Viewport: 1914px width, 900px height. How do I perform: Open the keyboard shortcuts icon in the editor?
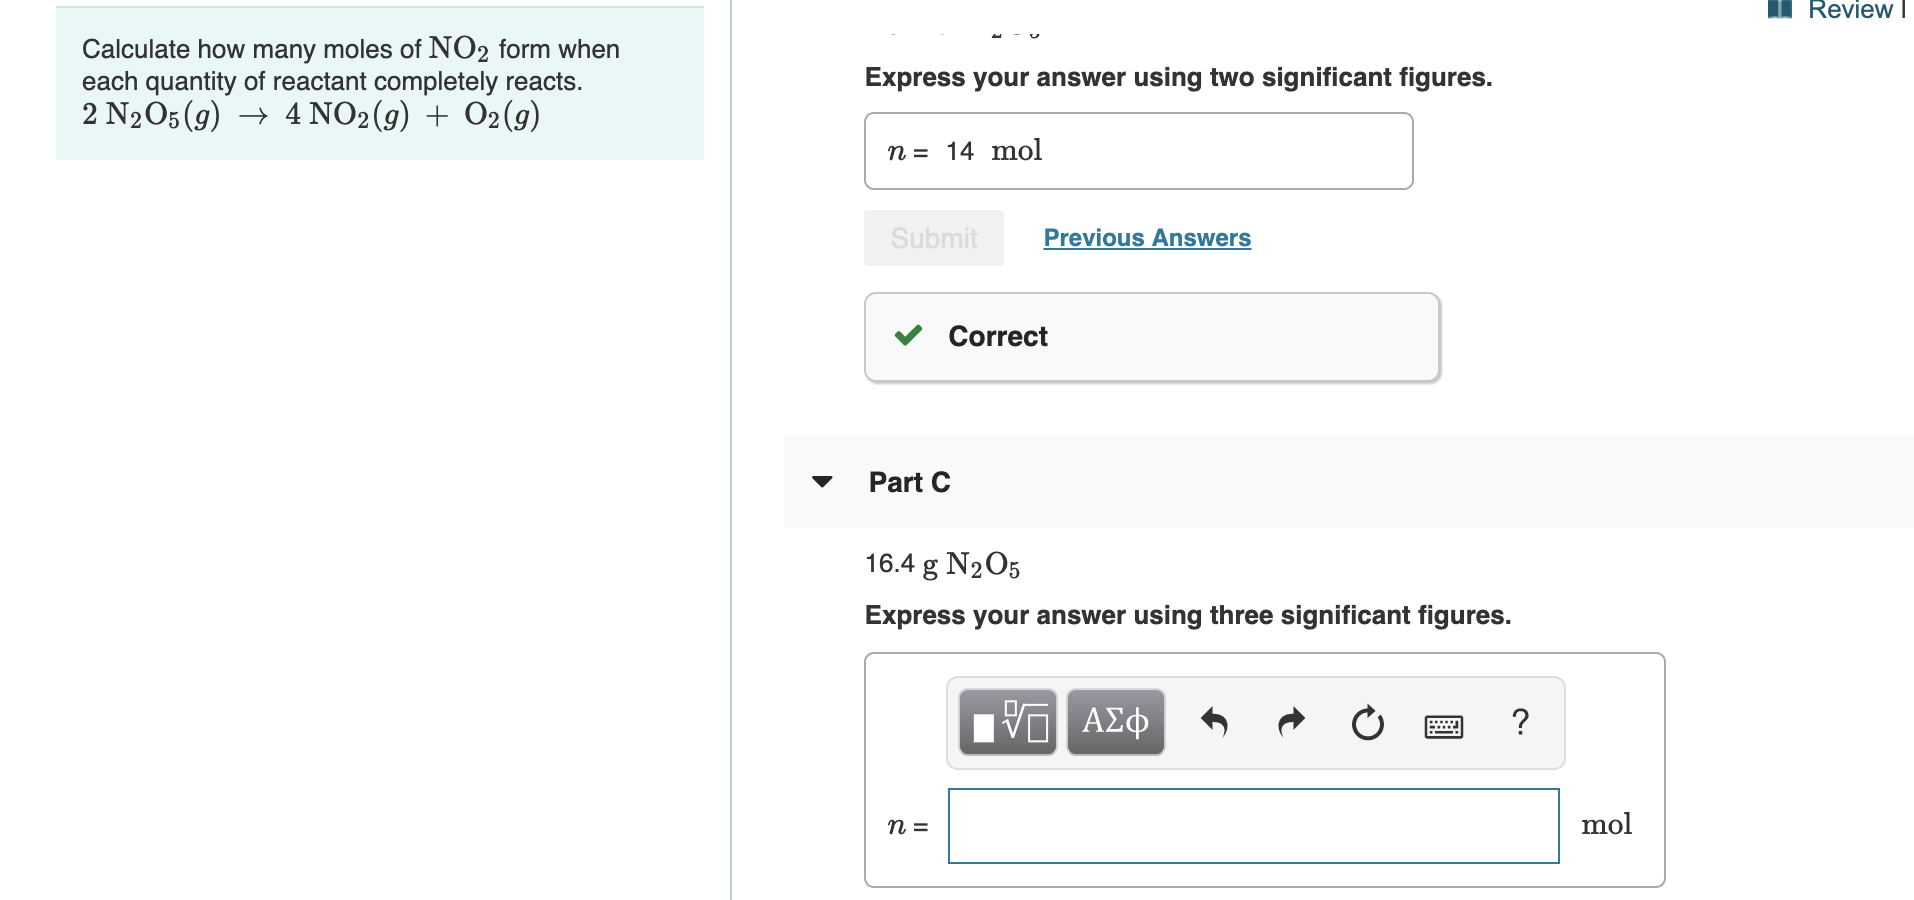pos(1444,726)
